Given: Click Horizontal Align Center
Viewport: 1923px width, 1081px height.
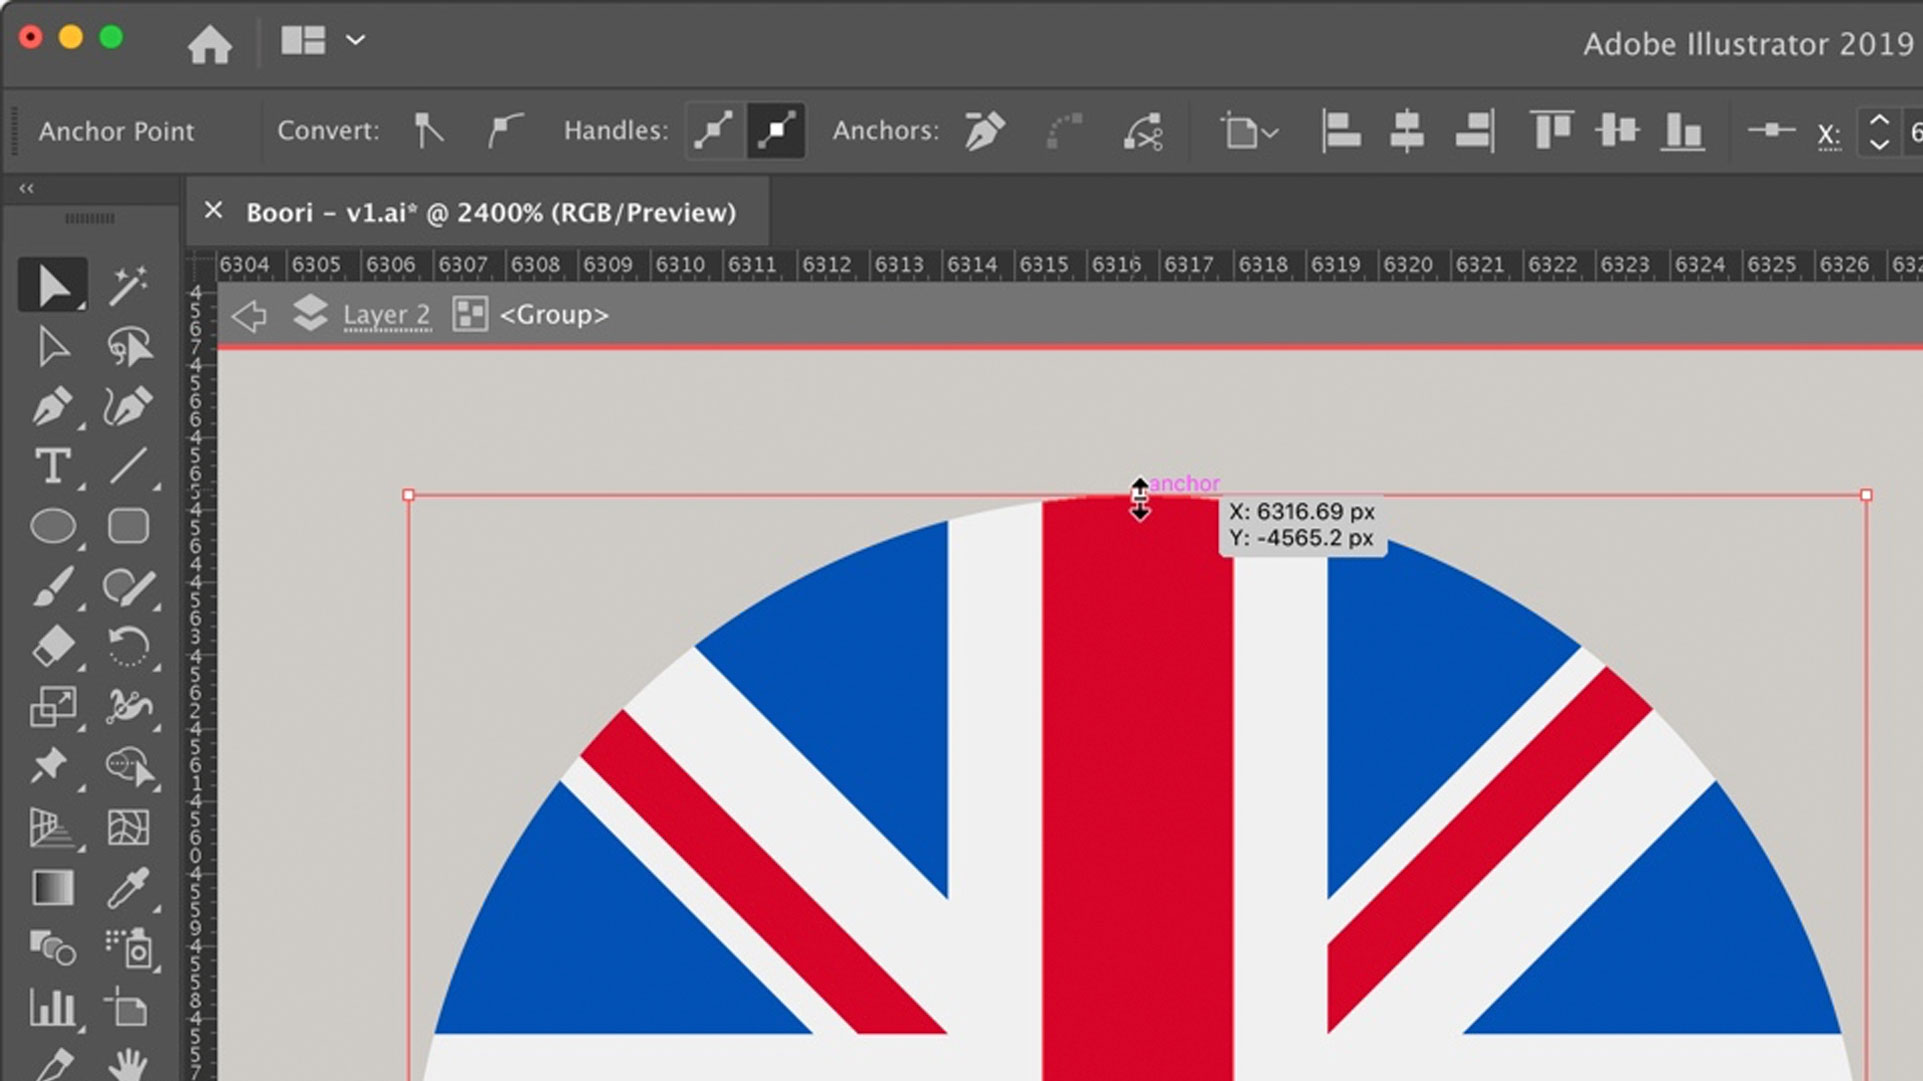Looking at the screenshot, I should pyautogui.click(x=1406, y=131).
